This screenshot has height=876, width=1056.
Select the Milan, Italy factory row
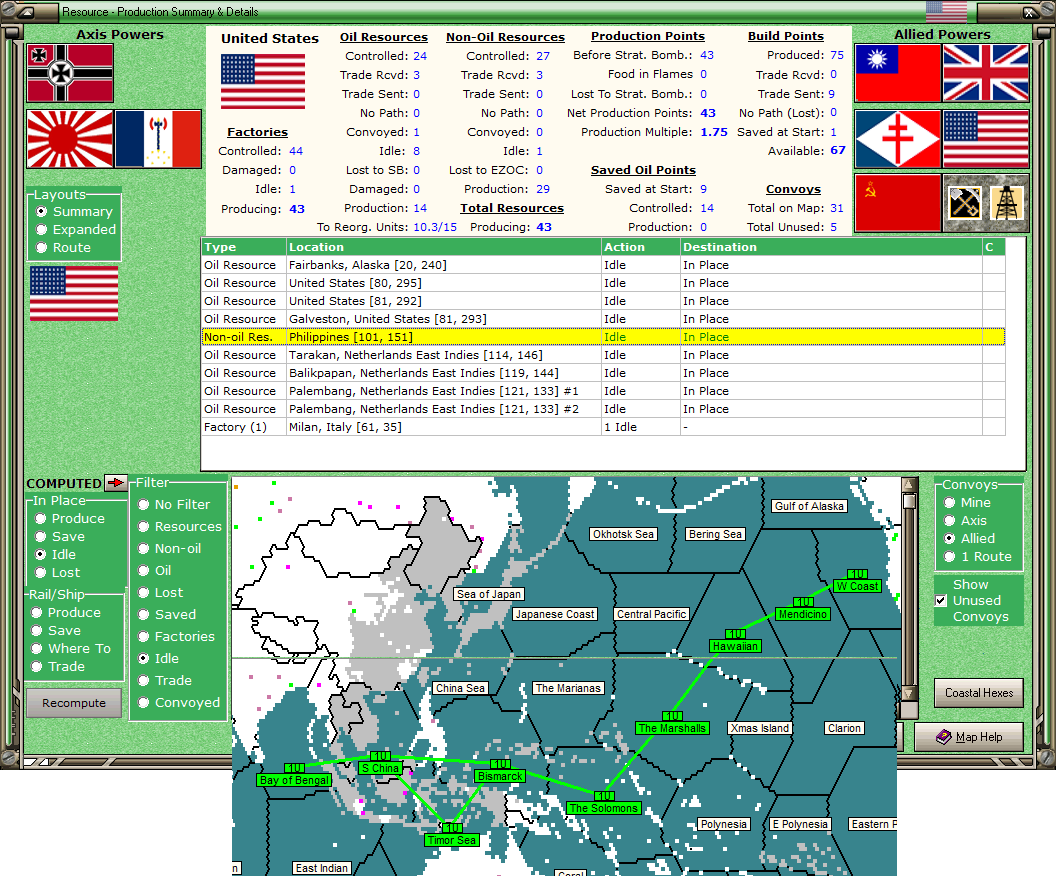(x=603, y=427)
